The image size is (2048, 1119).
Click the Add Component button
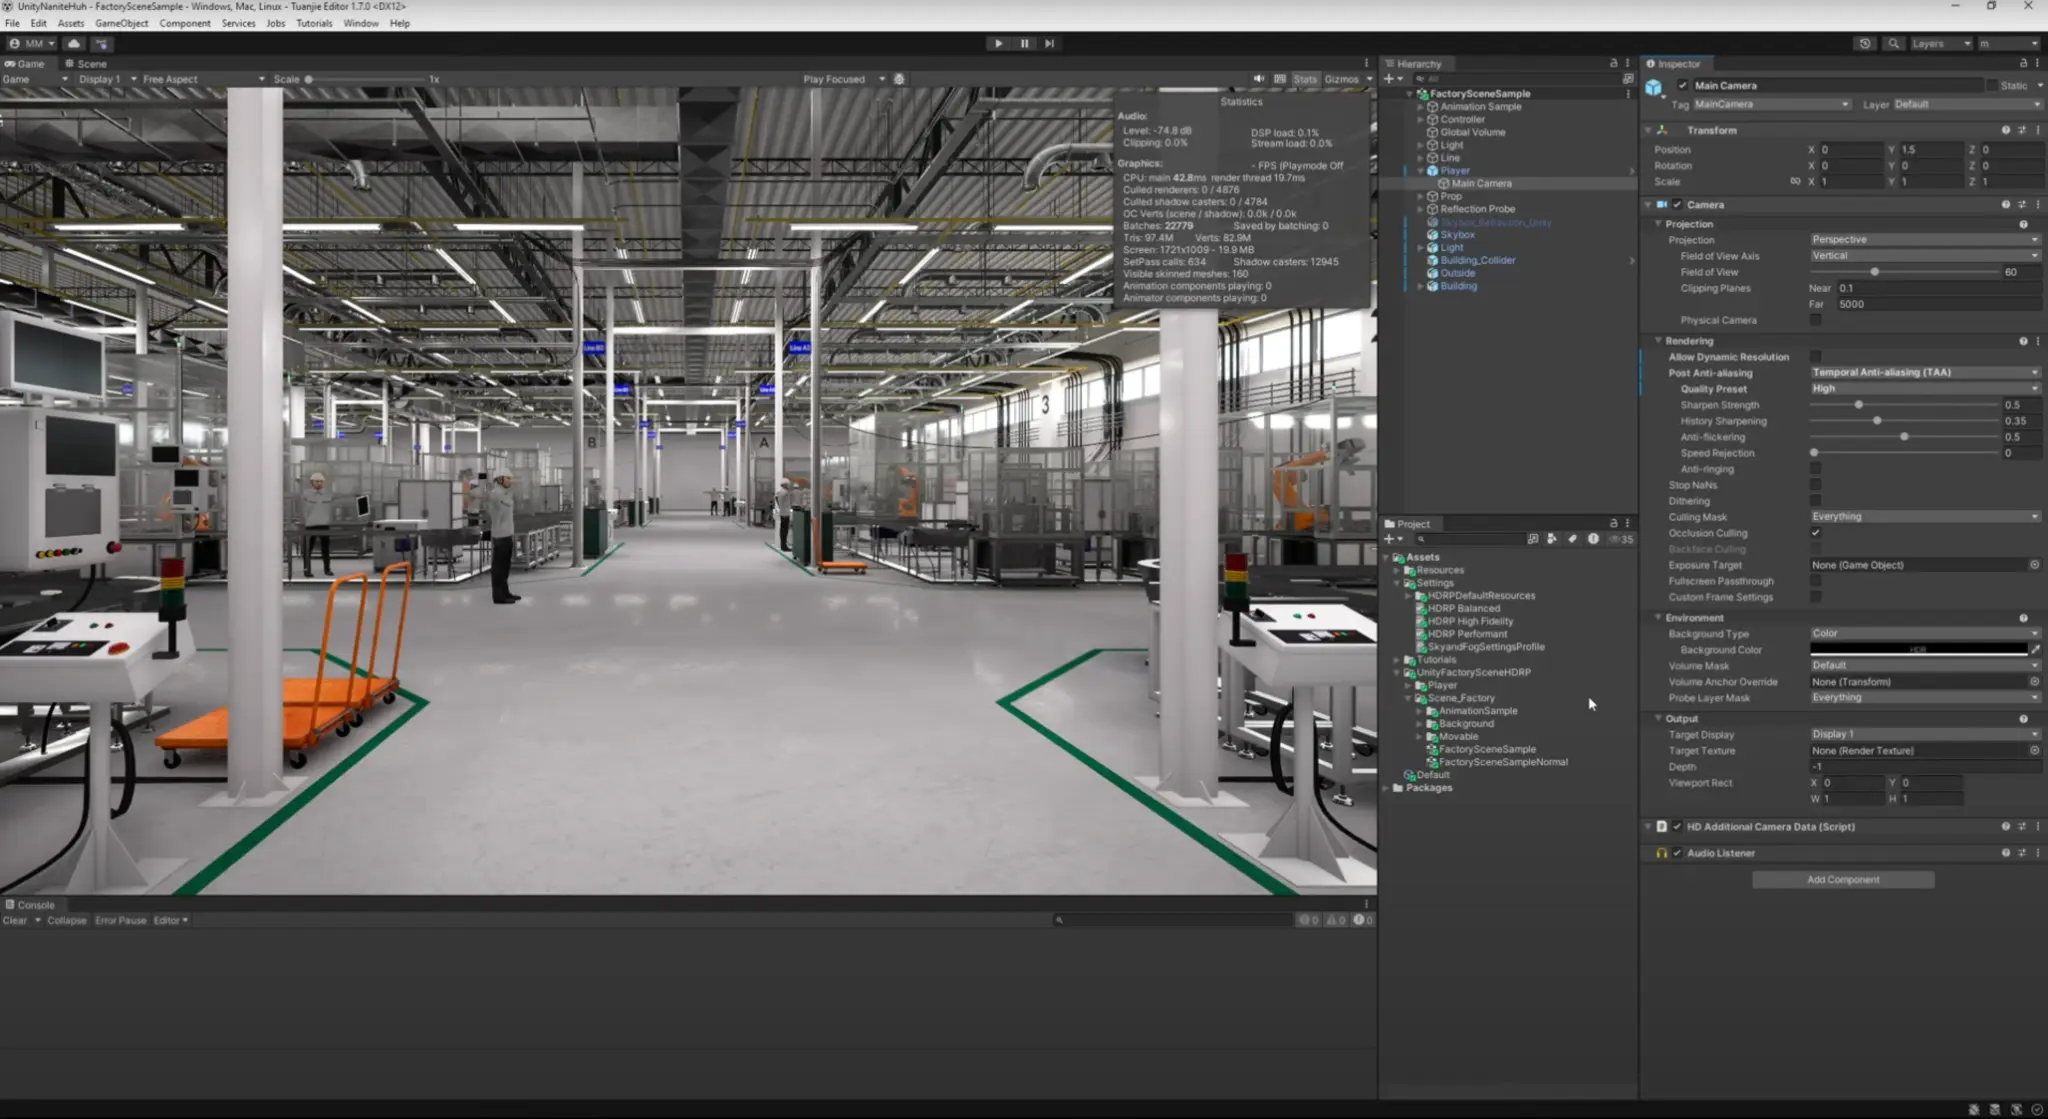(1842, 880)
